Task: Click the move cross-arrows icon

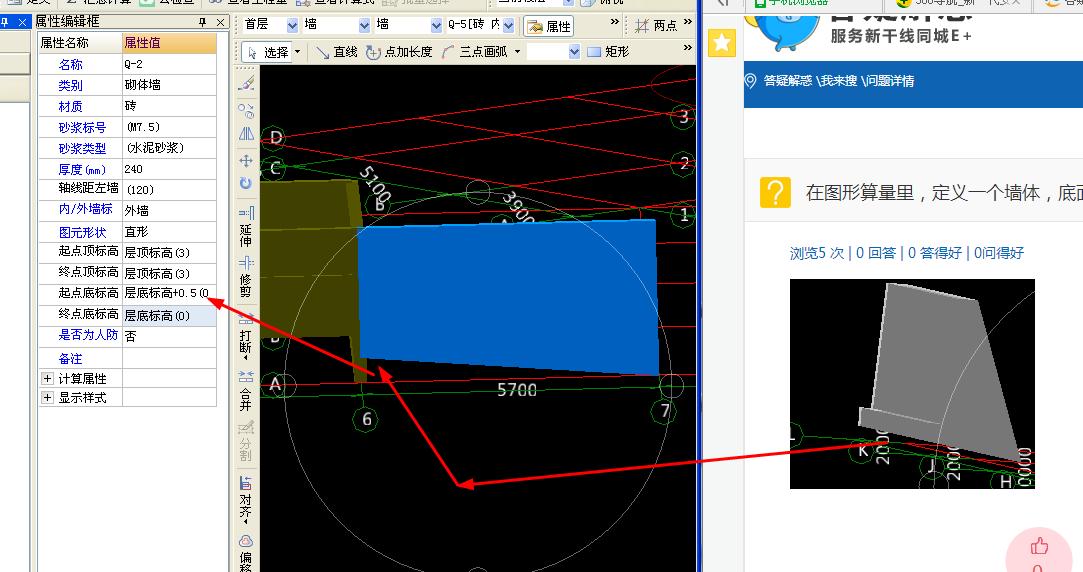Action: click(246, 161)
